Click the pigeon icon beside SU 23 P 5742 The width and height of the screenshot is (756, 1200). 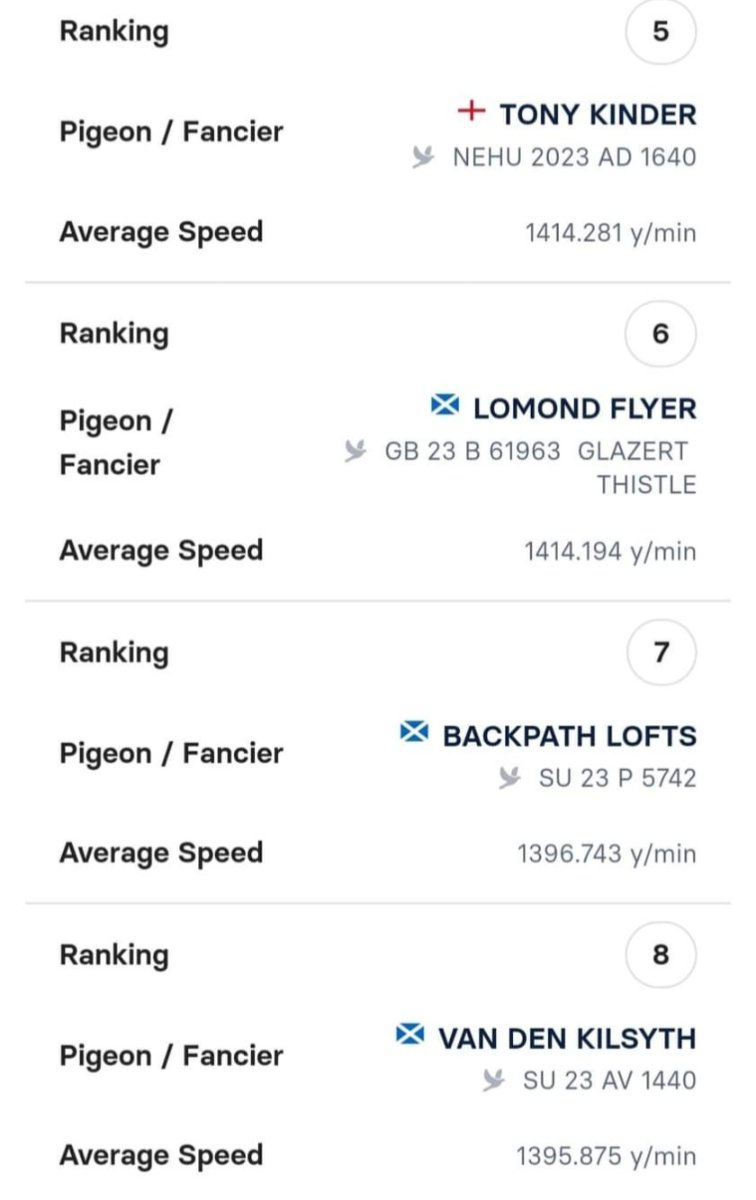tap(511, 777)
